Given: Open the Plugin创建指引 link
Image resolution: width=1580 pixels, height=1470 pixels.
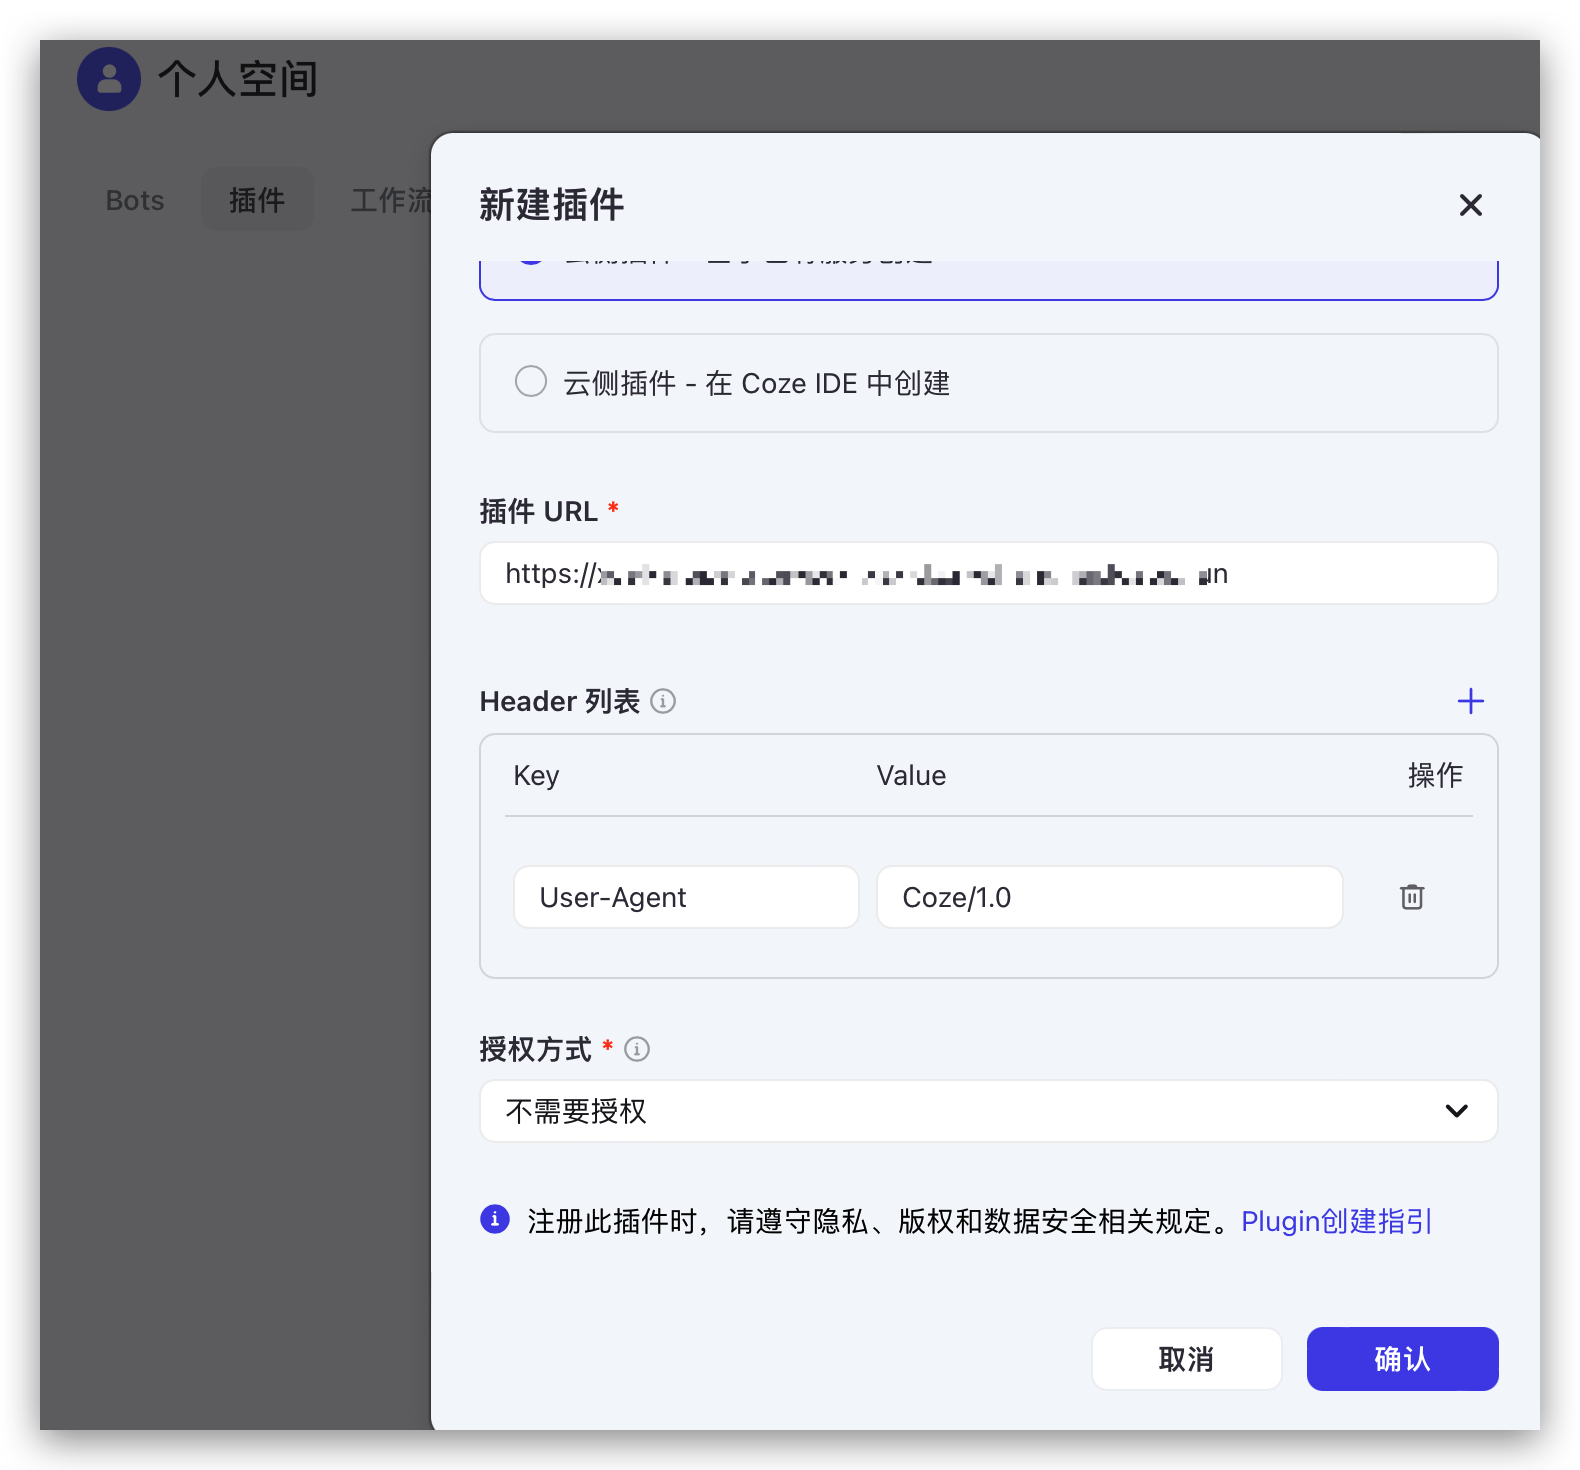Looking at the screenshot, I should click(1336, 1221).
